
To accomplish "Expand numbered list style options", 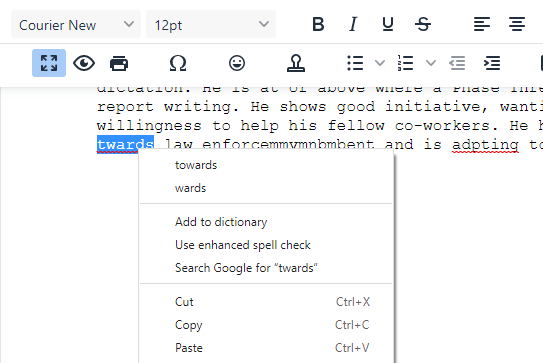I will coord(431,63).
